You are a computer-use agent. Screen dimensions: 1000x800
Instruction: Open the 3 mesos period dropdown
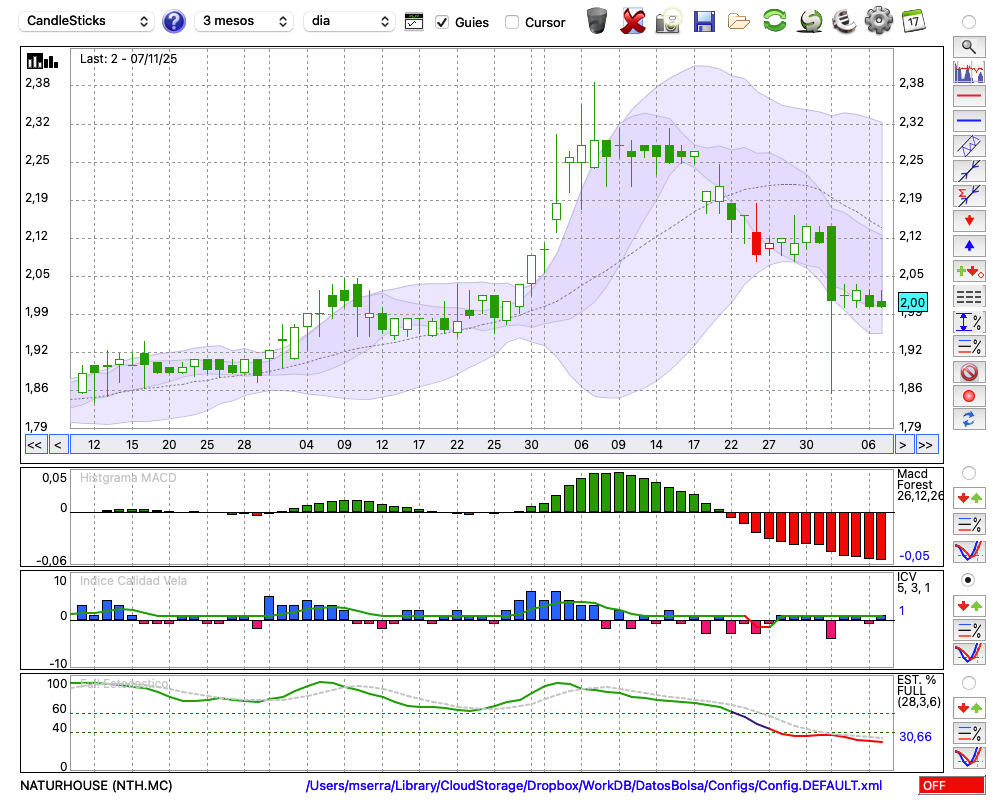click(244, 21)
